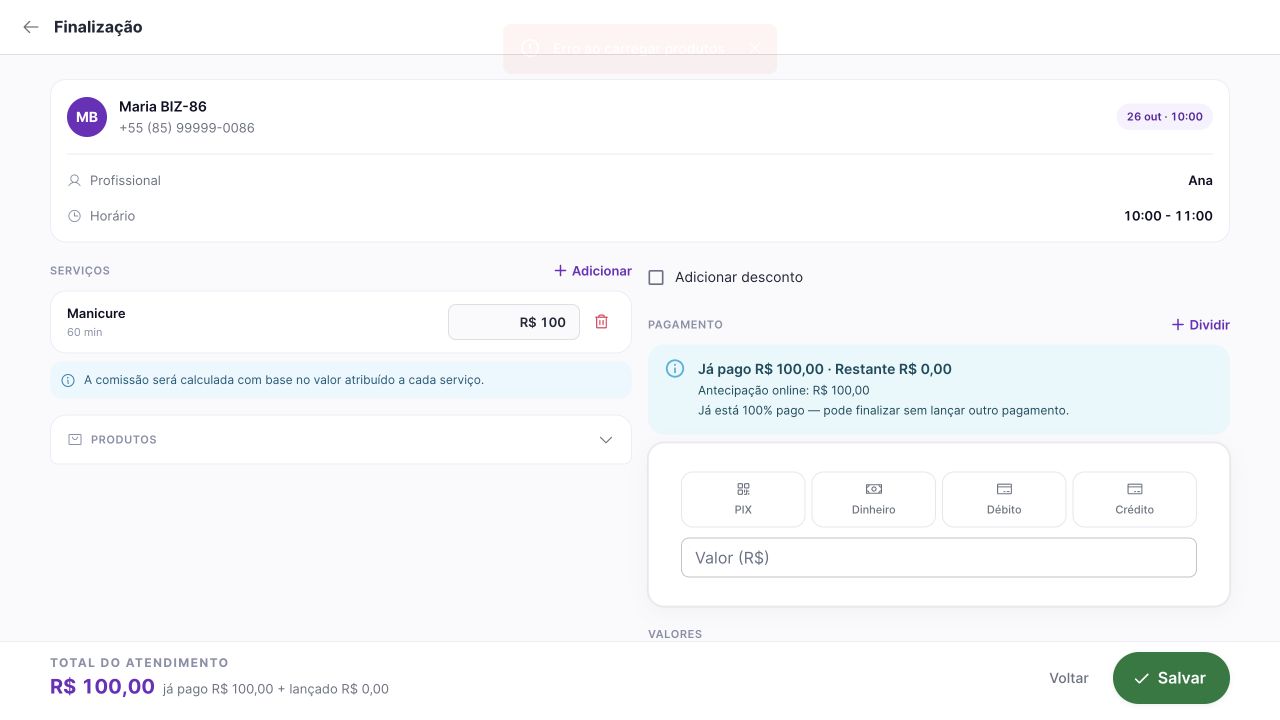Click the time range 10:00 - 11:00
This screenshot has height=720, width=1280.
[x=1168, y=216]
